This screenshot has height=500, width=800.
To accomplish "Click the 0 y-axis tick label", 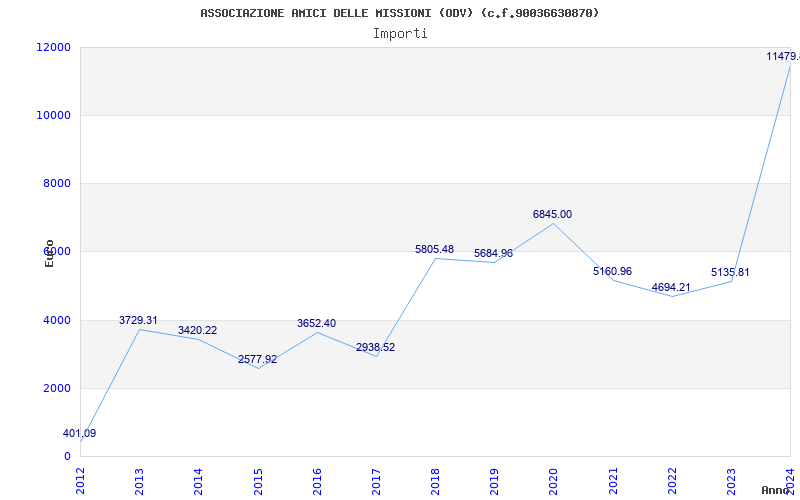I will click(67, 457).
